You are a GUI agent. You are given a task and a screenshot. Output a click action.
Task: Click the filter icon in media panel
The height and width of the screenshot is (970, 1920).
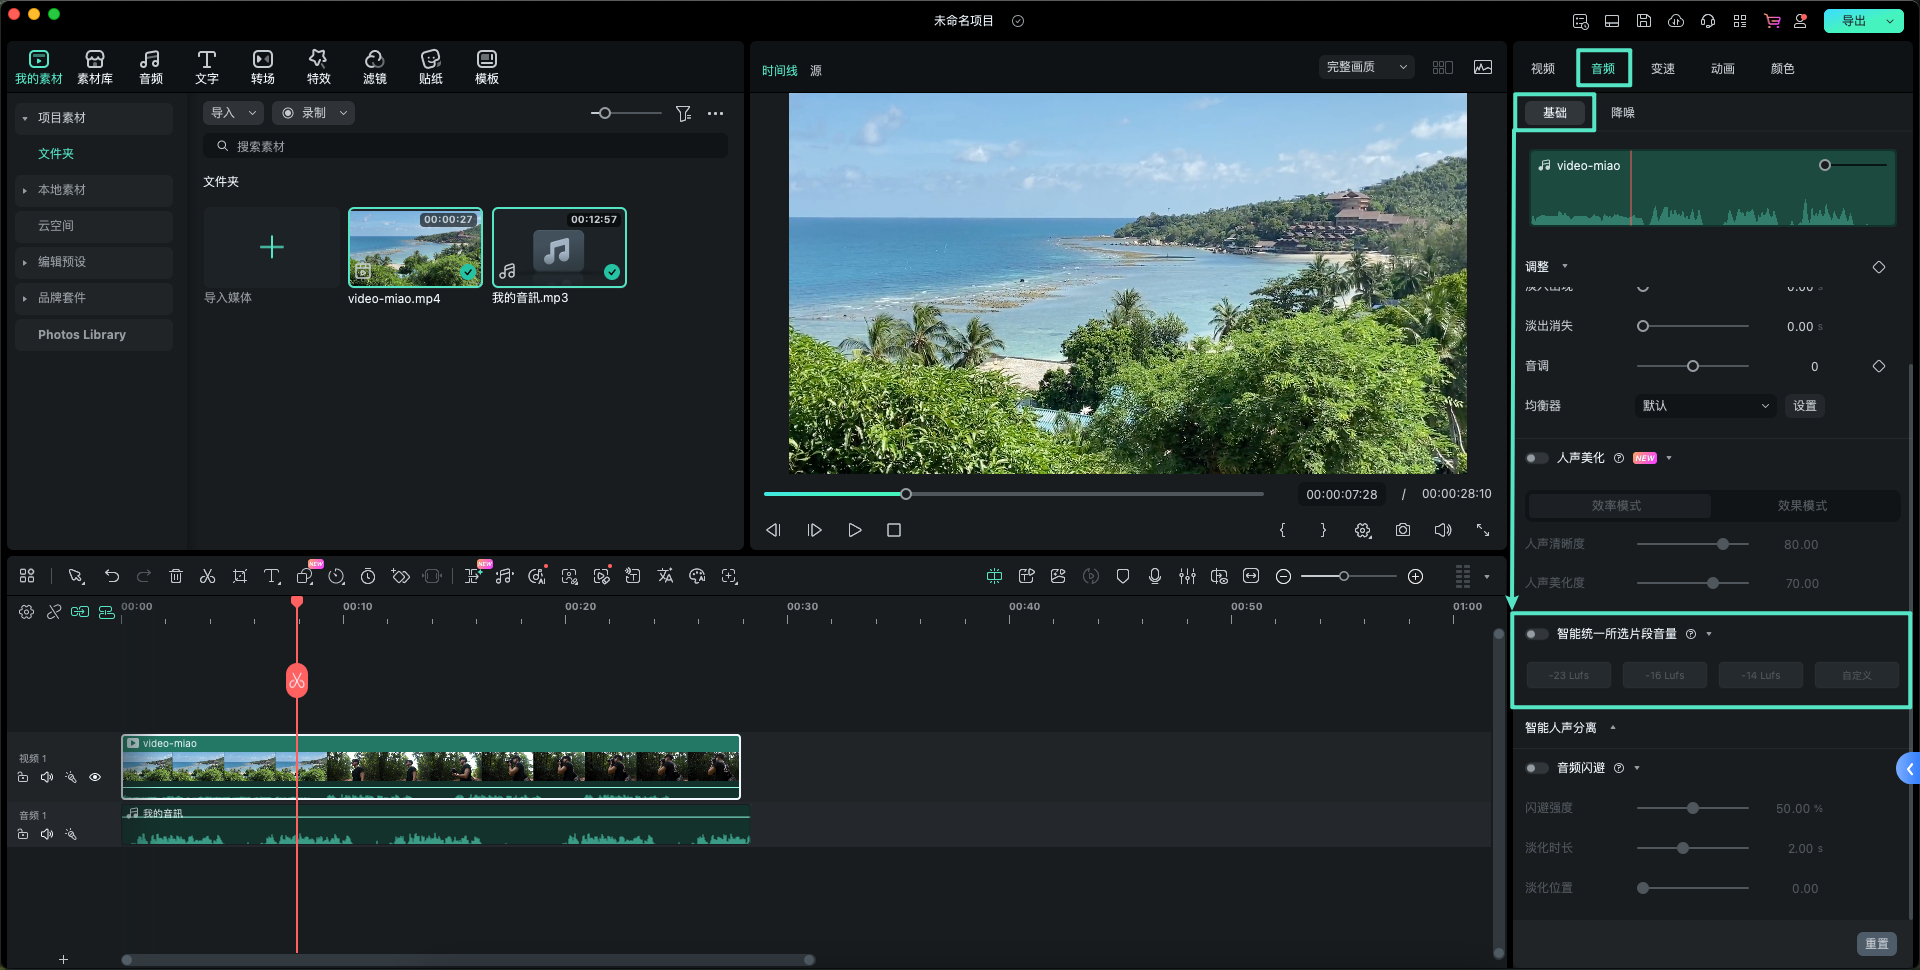[x=683, y=114]
